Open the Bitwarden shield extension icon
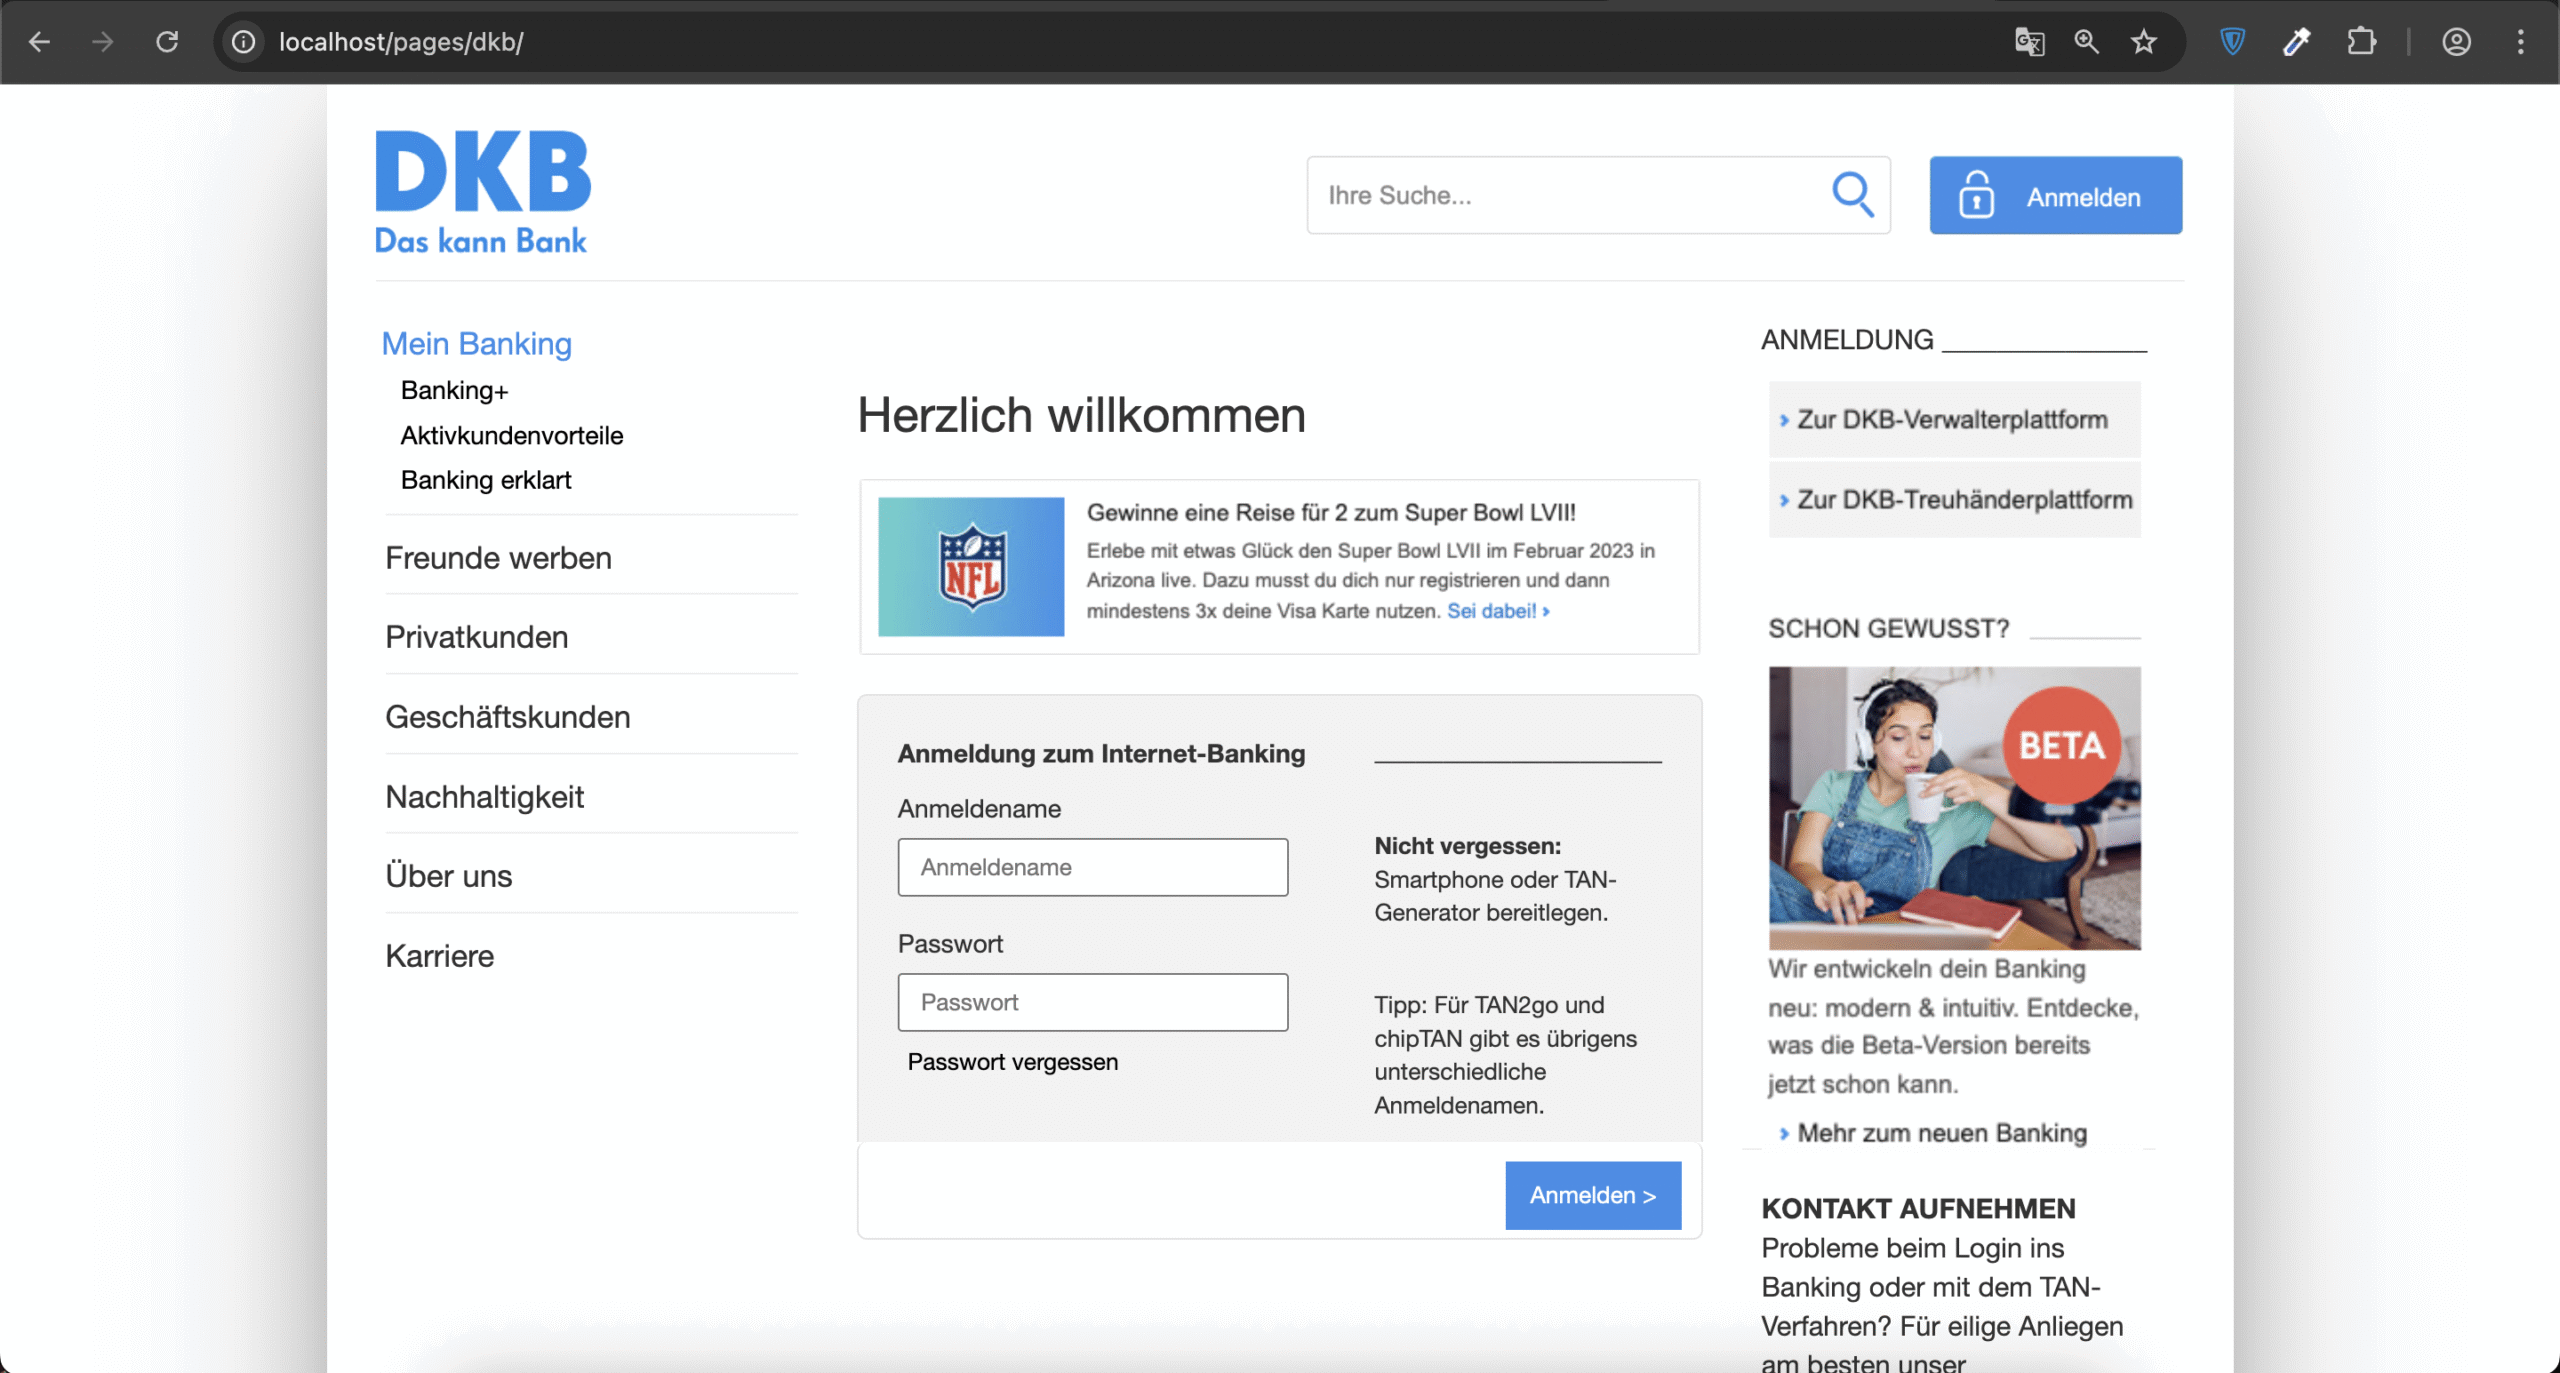2560x1373 pixels. (x=2232, y=42)
